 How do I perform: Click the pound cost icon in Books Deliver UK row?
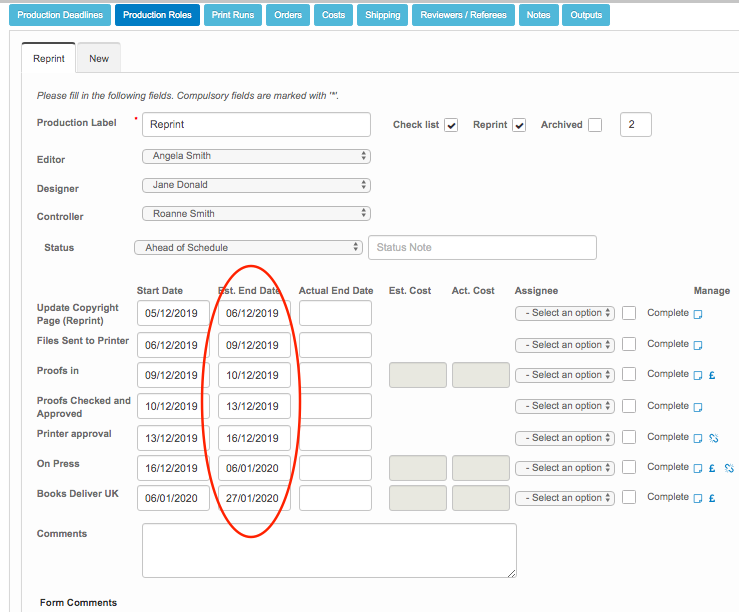coord(712,498)
